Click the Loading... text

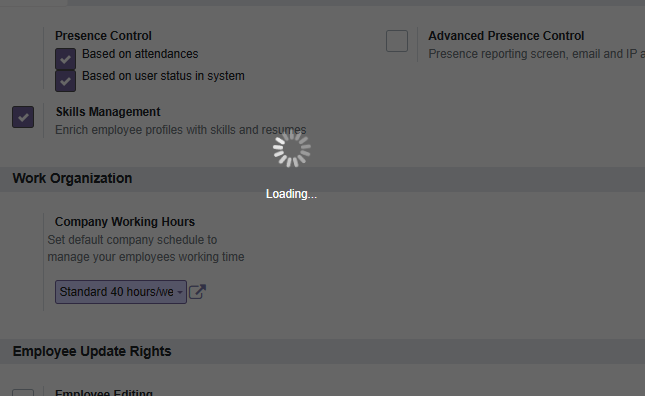click(291, 194)
